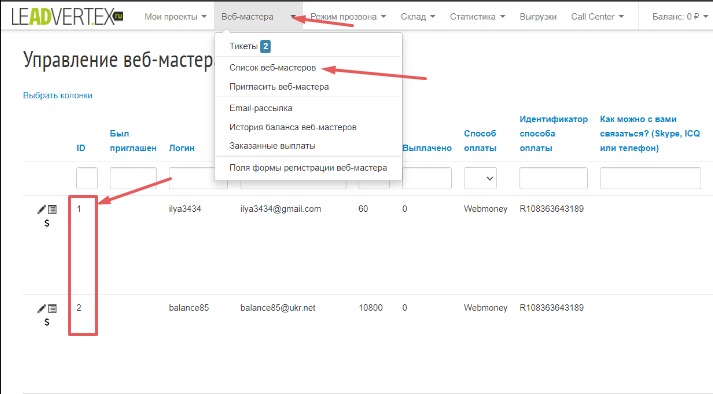Click R108363643189 in balance85 row
The width and height of the screenshot is (713, 394).
(x=552, y=308)
